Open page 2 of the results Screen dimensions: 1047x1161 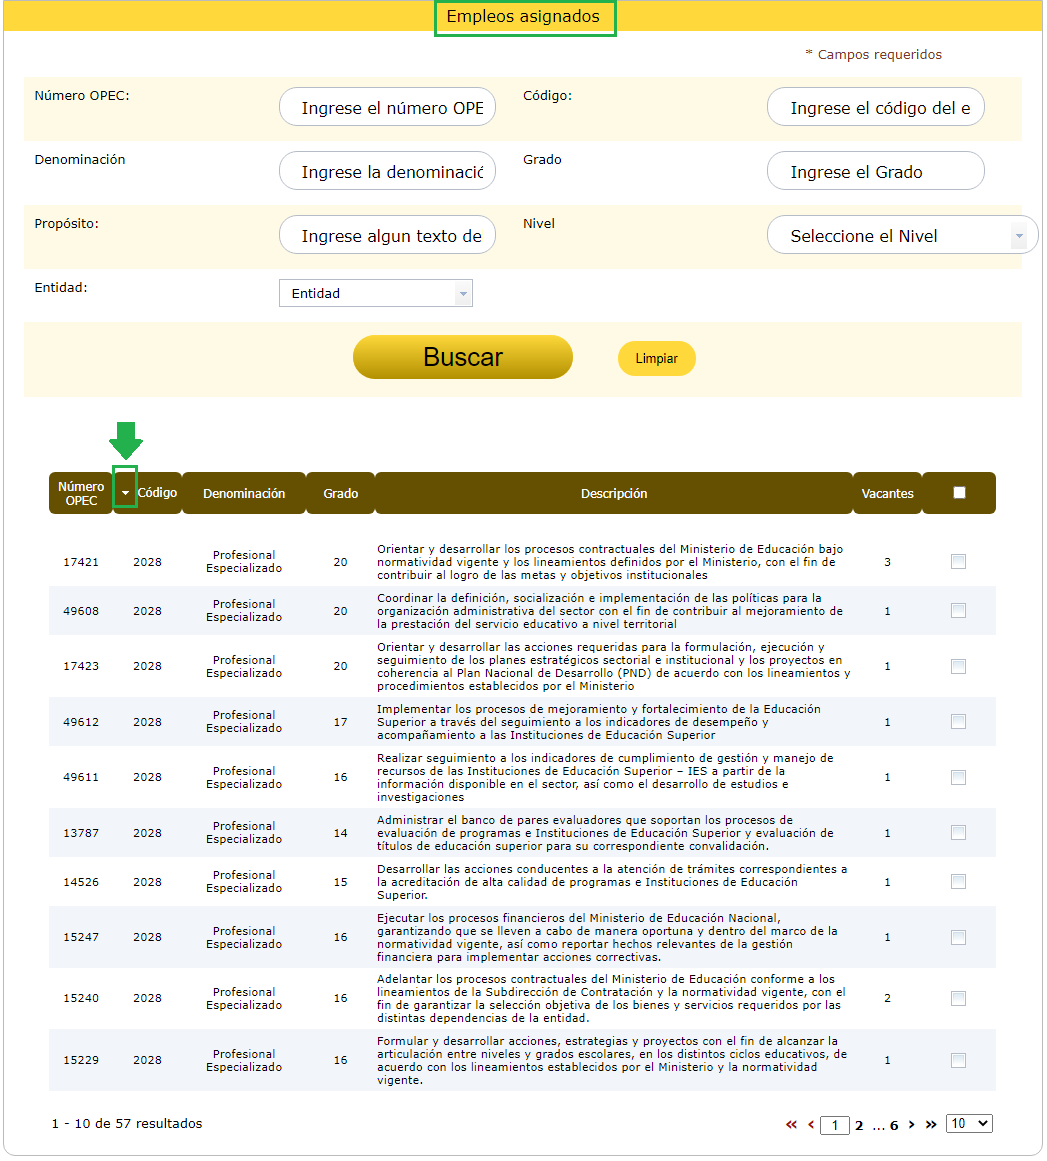858,1125
